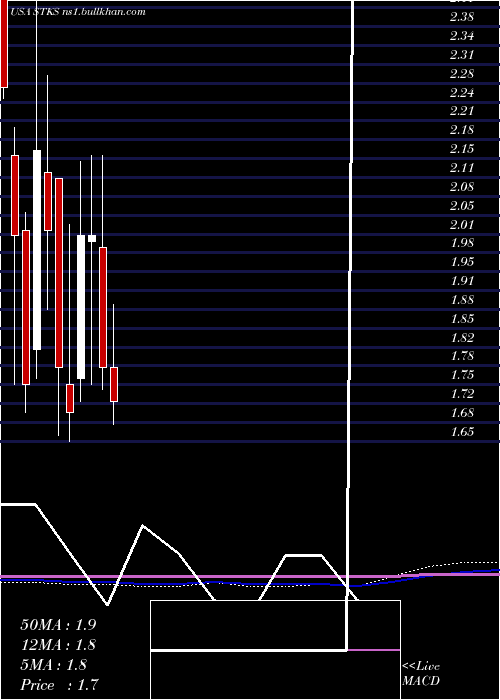Click the 2.21 price axis label

(462, 111)
